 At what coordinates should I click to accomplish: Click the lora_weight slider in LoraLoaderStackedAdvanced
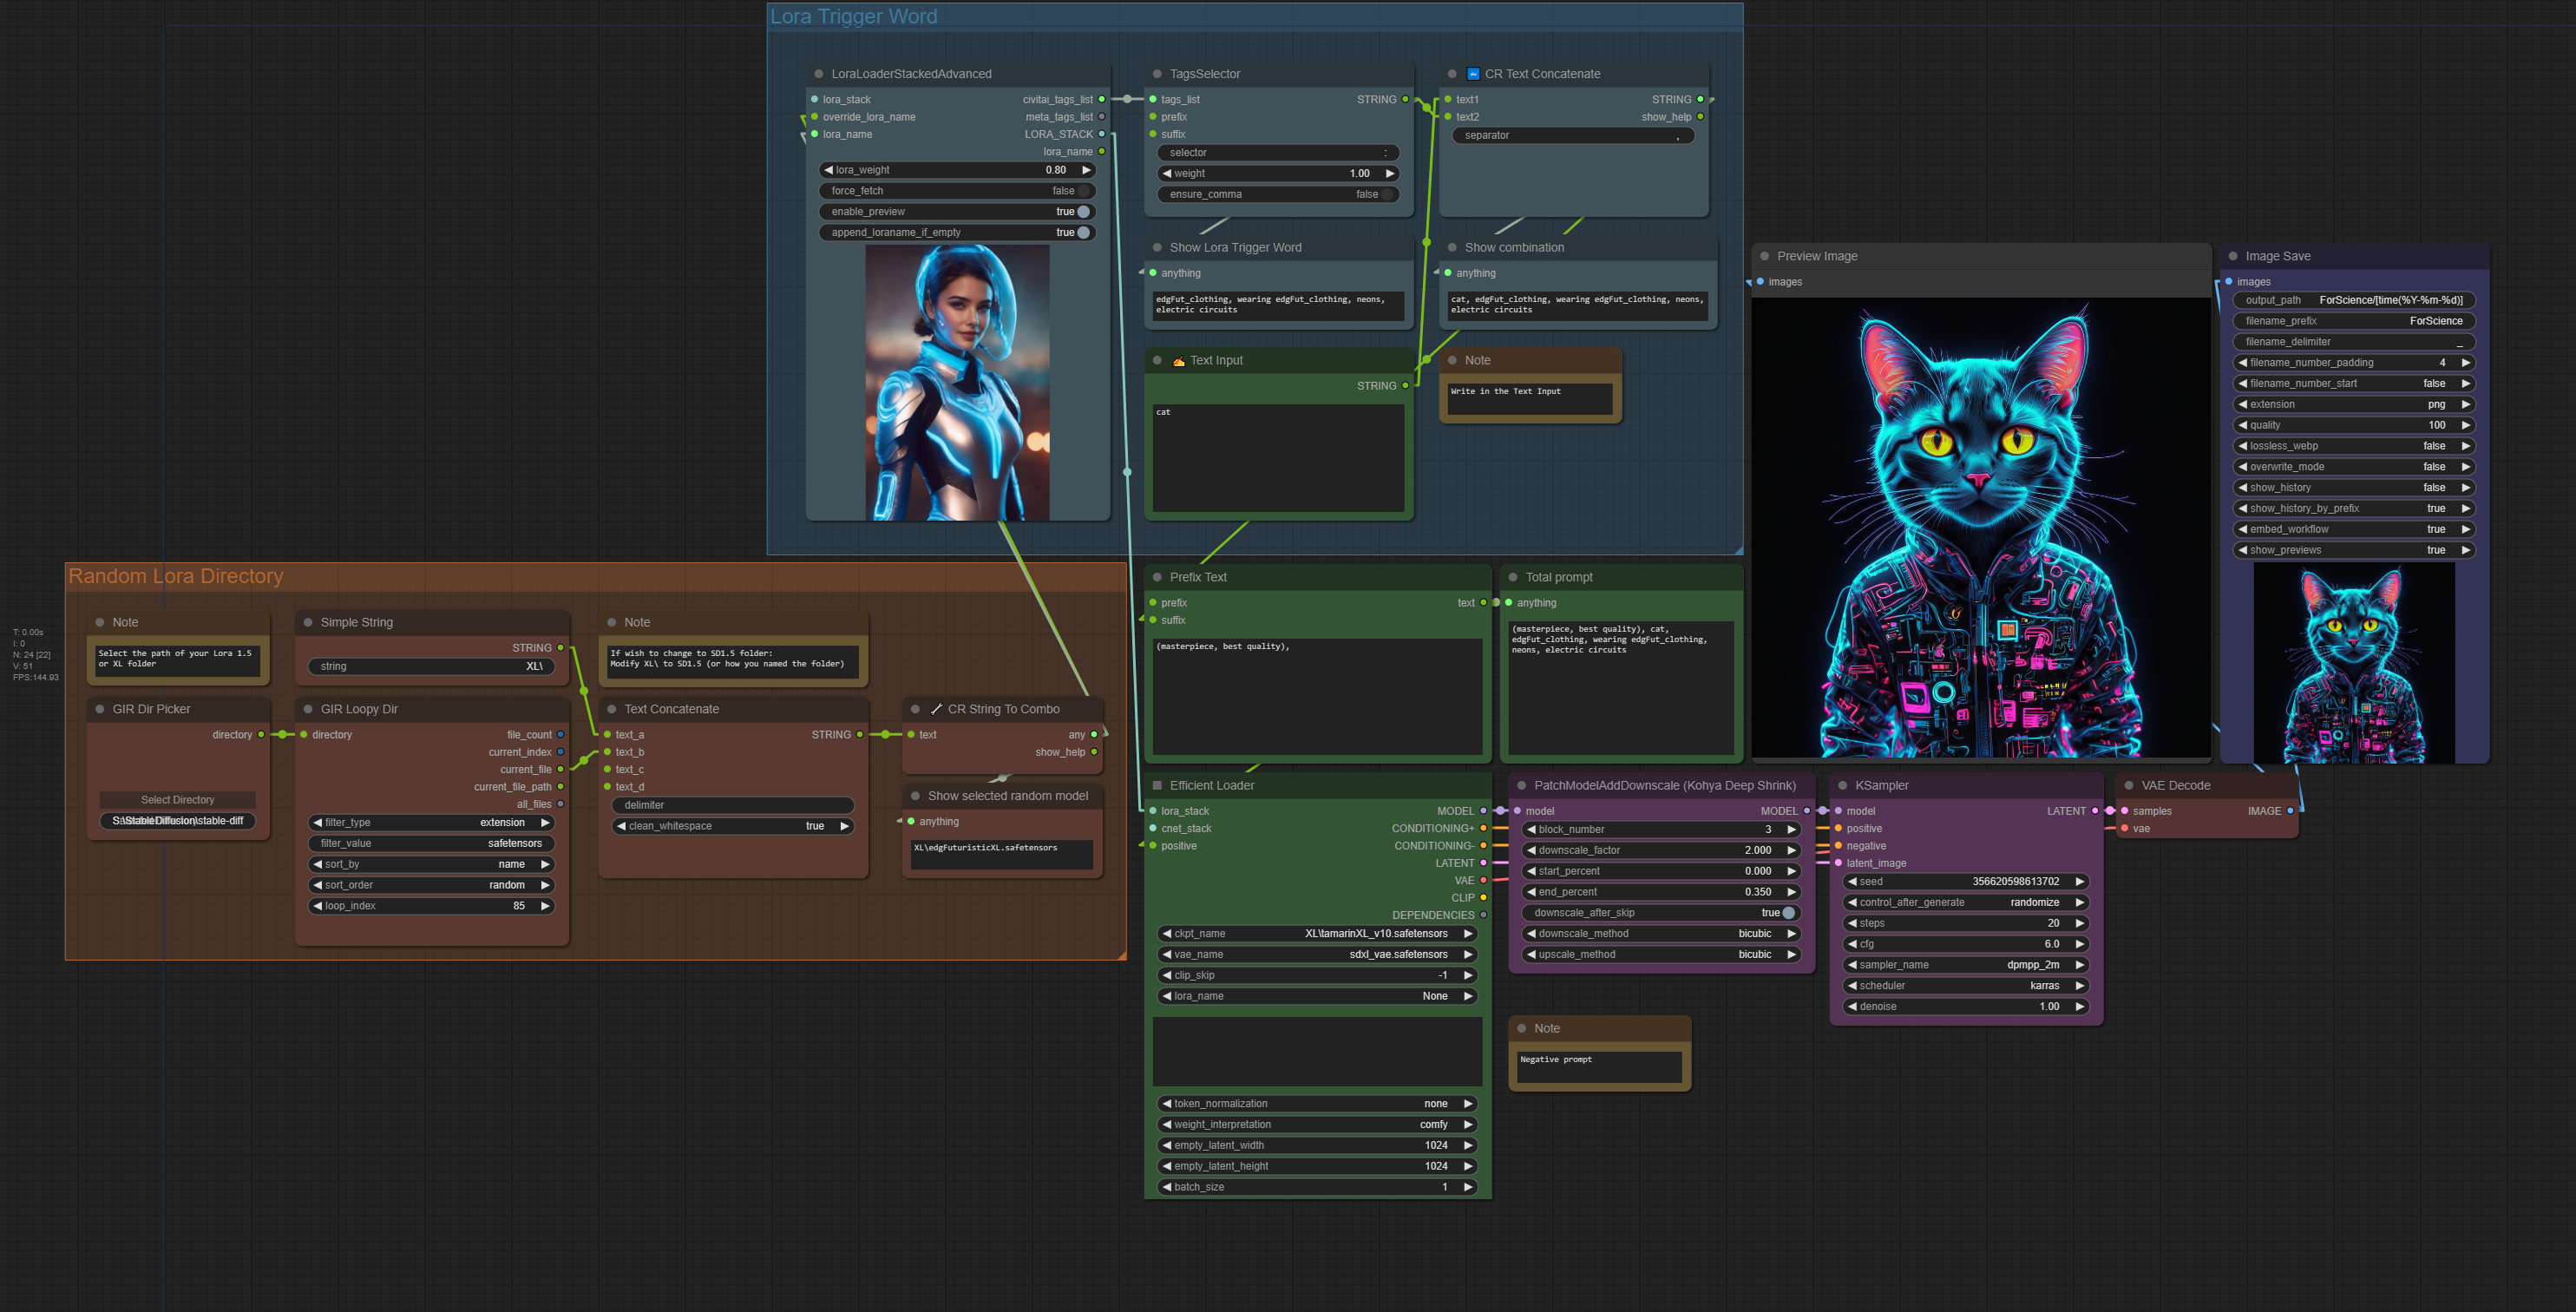[957, 170]
